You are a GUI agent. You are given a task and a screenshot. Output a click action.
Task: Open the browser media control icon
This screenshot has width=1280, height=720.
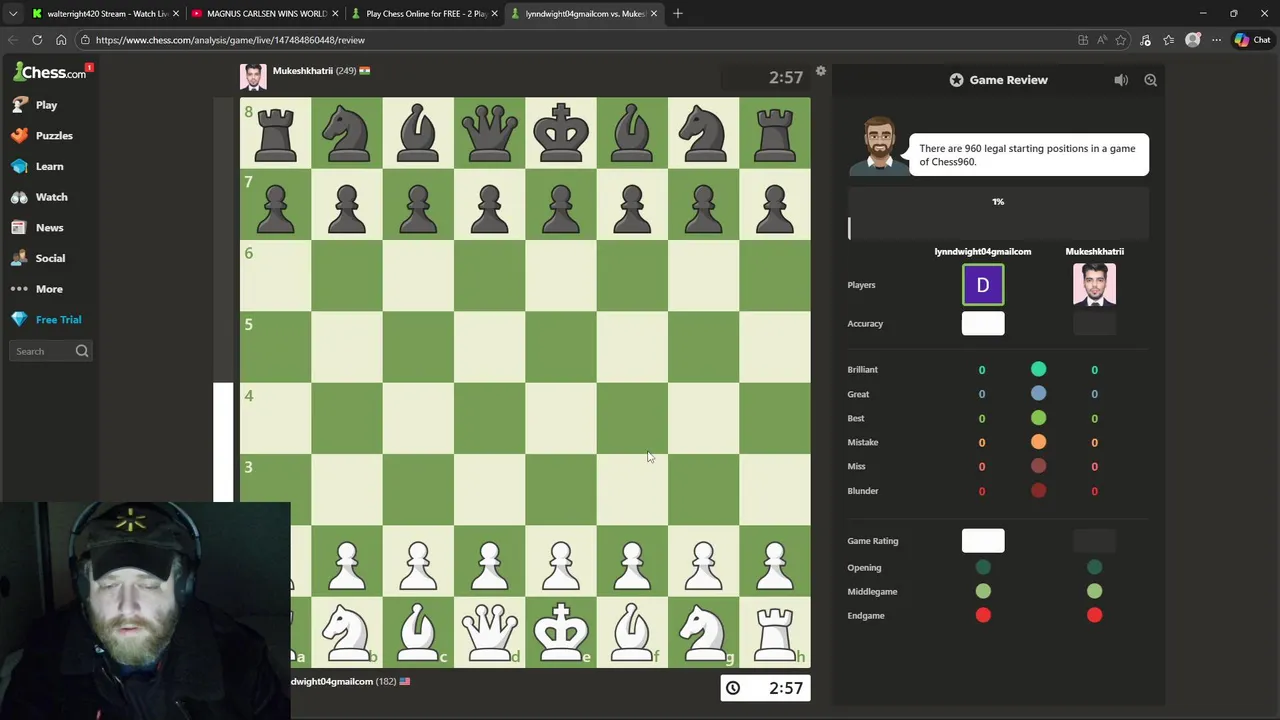click(1145, 40)
